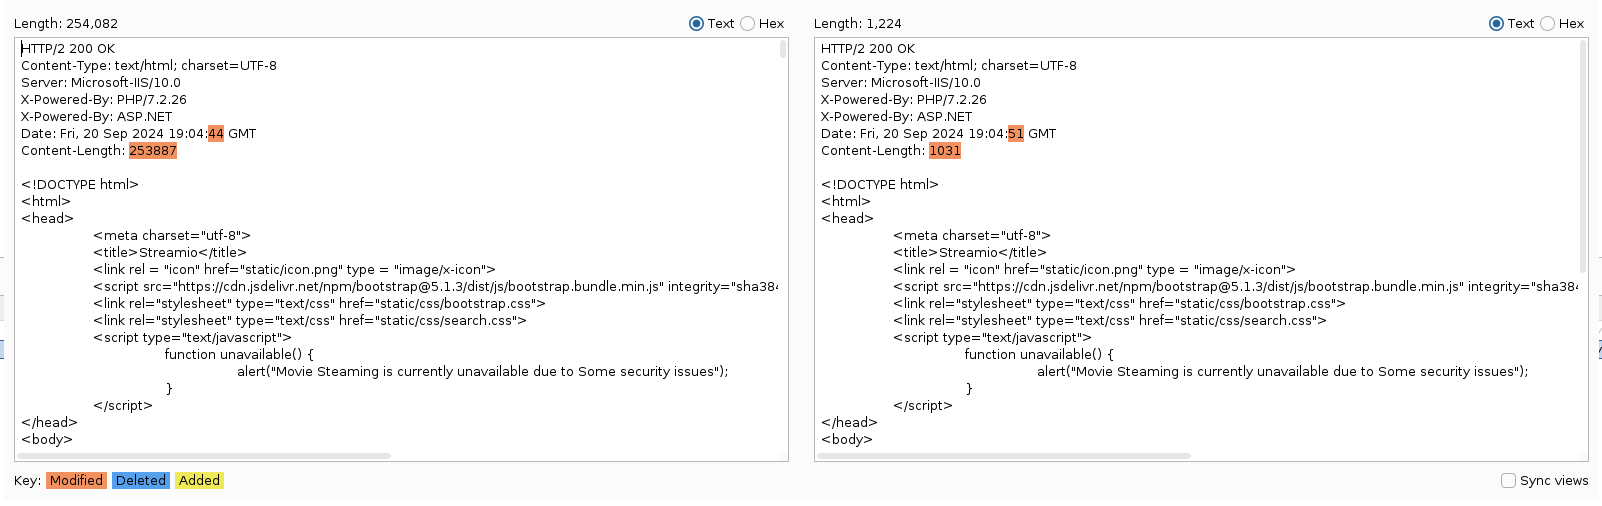
Task: Select Text view for the 254,082-length response
Action: click(x=697, y=24)
